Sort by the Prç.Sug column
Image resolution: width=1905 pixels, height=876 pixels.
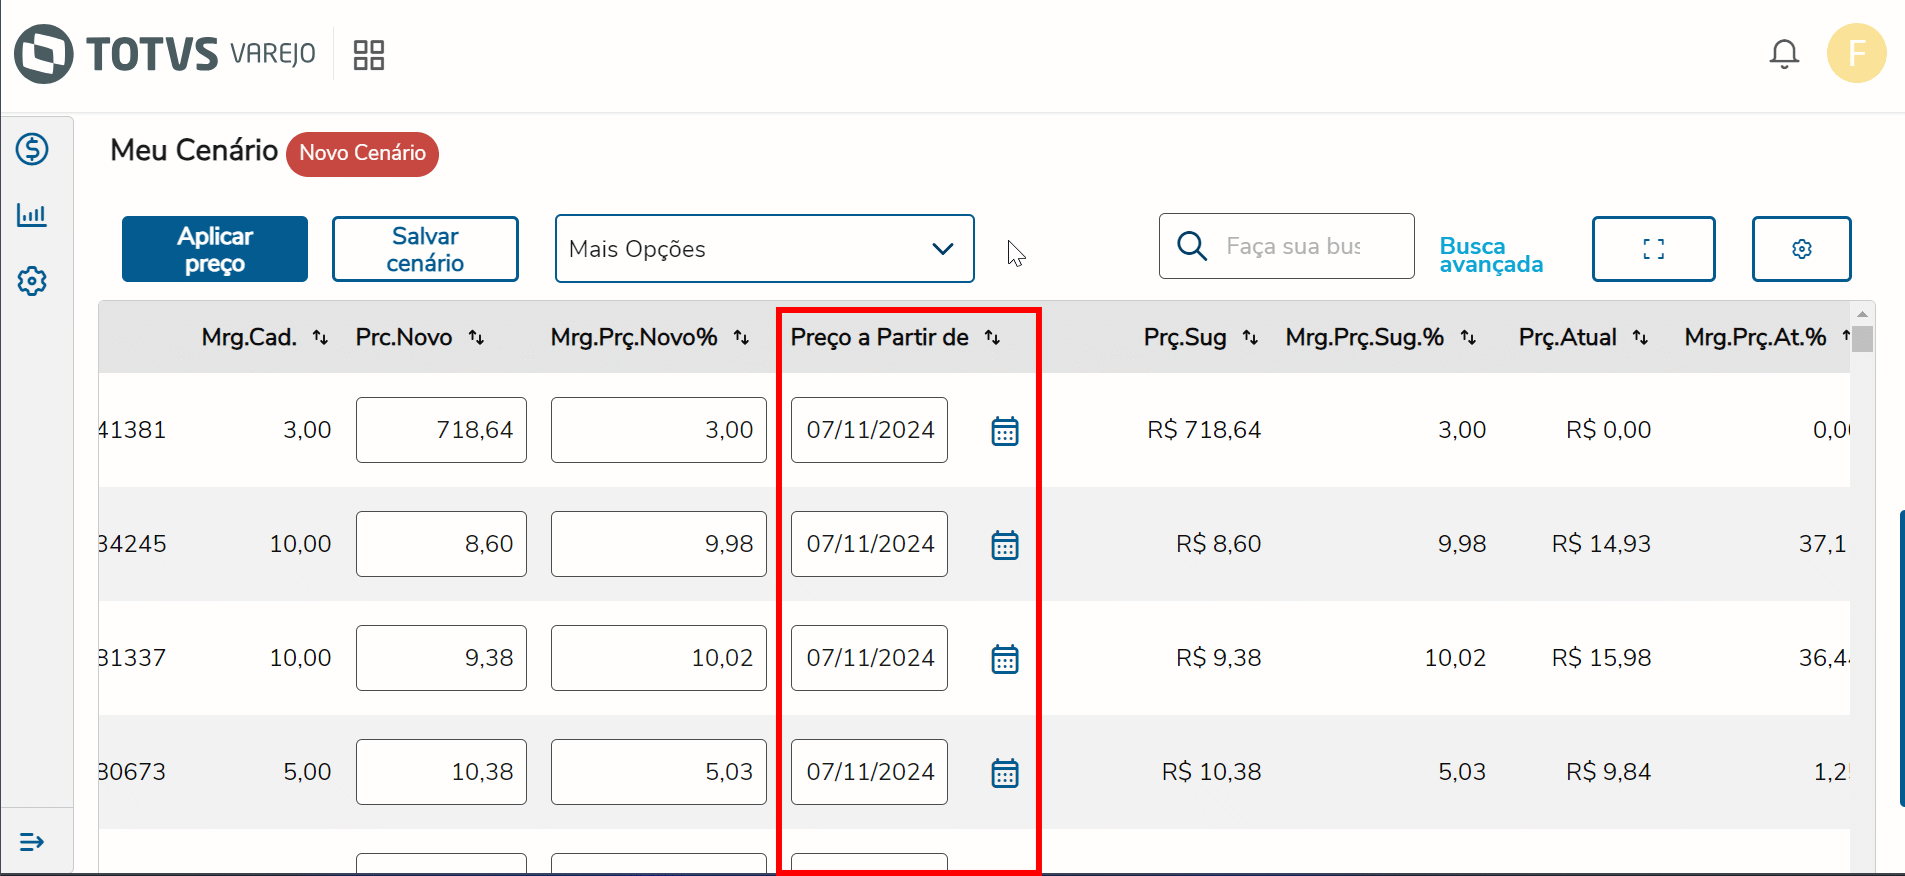pyautogui.click(x=1250, y=338)
